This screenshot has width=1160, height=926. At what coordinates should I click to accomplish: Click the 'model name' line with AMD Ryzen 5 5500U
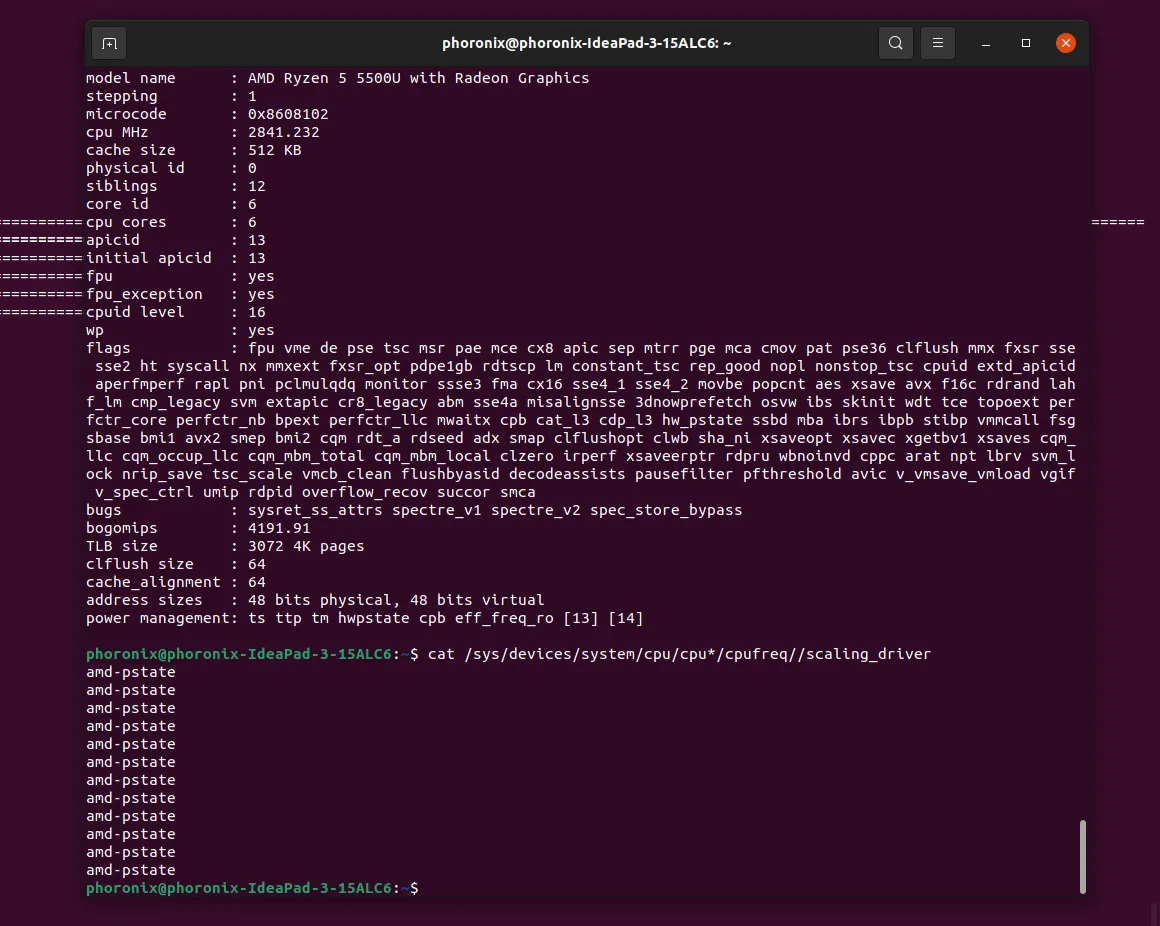(337, 78)
